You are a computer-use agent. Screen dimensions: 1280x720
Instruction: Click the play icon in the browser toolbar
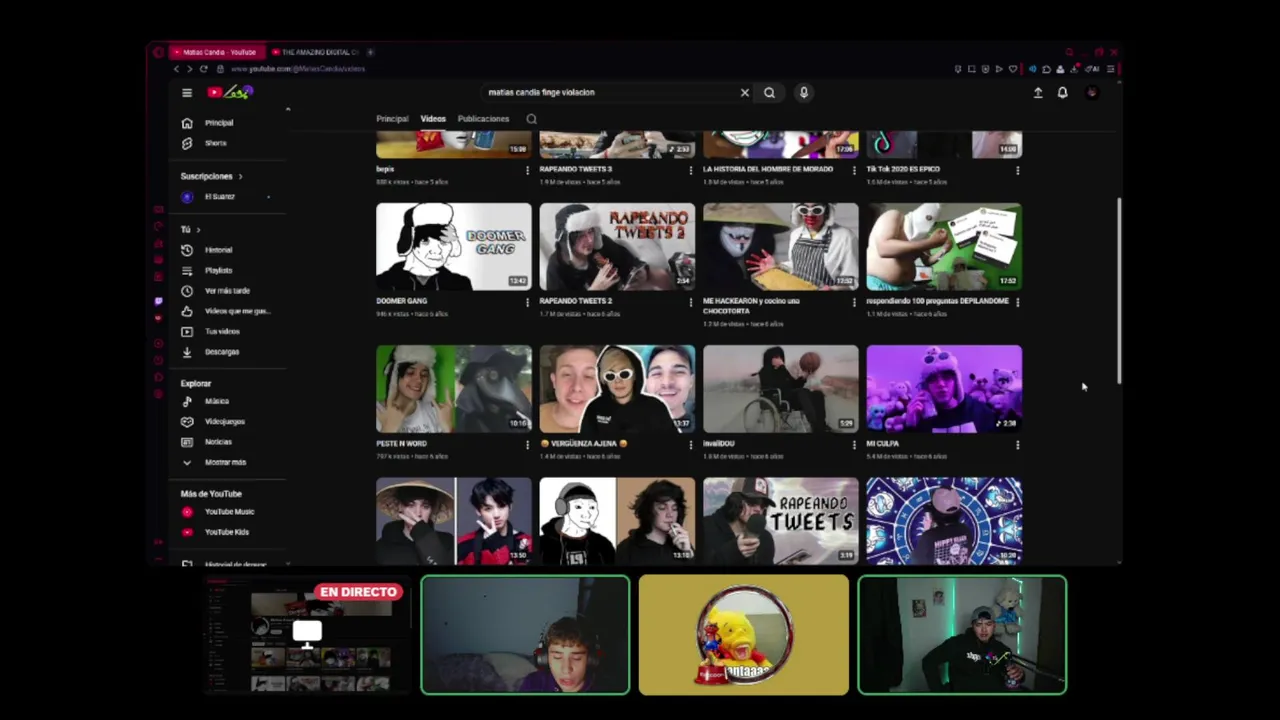(999, 69)
